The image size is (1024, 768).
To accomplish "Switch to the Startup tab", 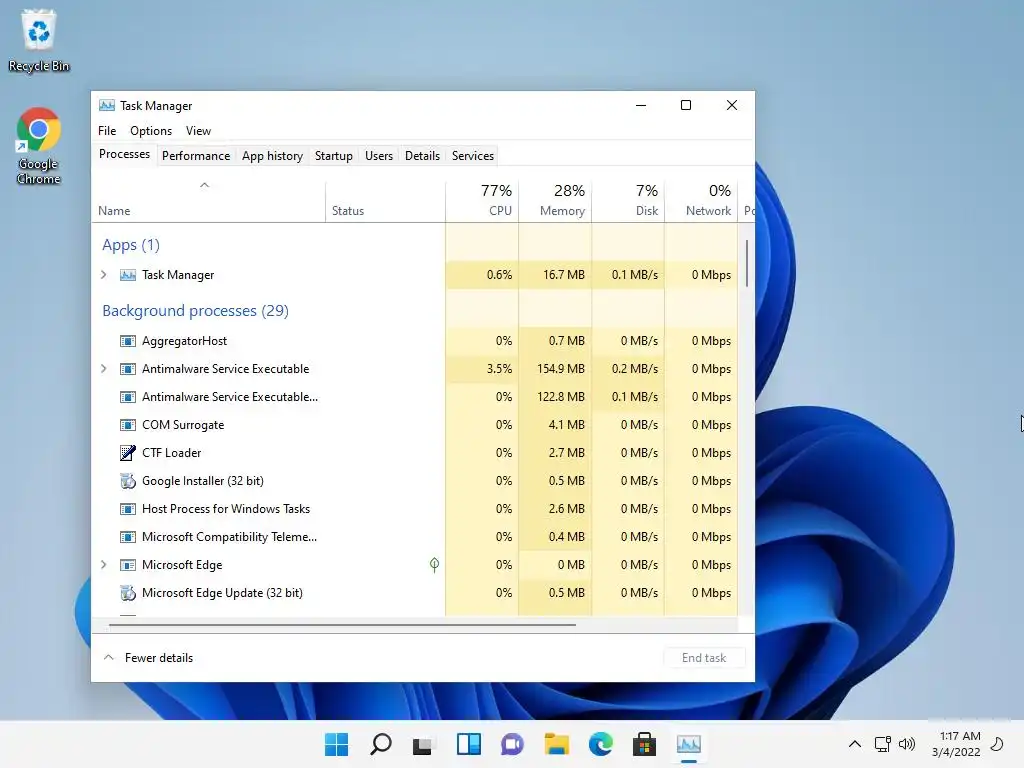I will [334, 155].
